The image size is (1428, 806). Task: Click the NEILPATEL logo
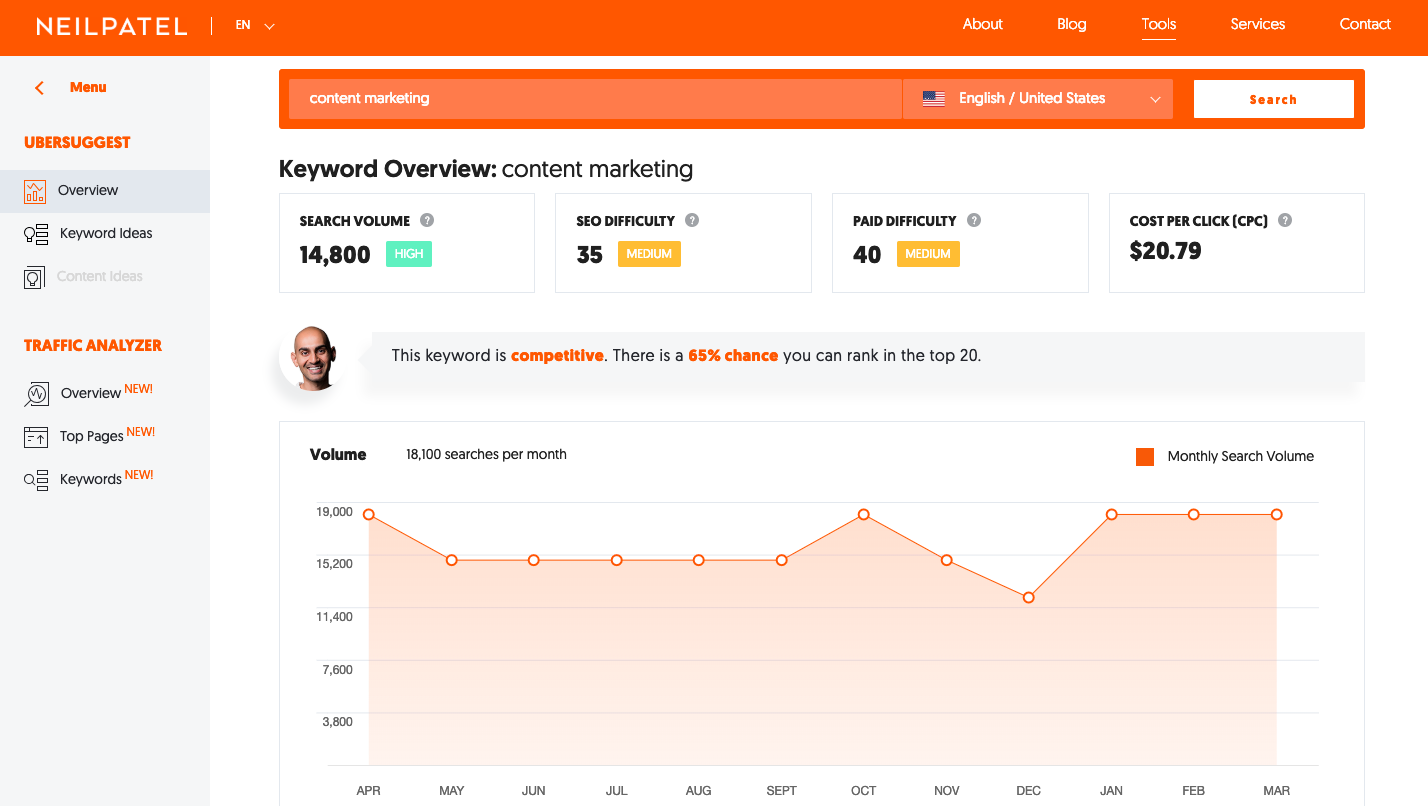coord(112,26)
